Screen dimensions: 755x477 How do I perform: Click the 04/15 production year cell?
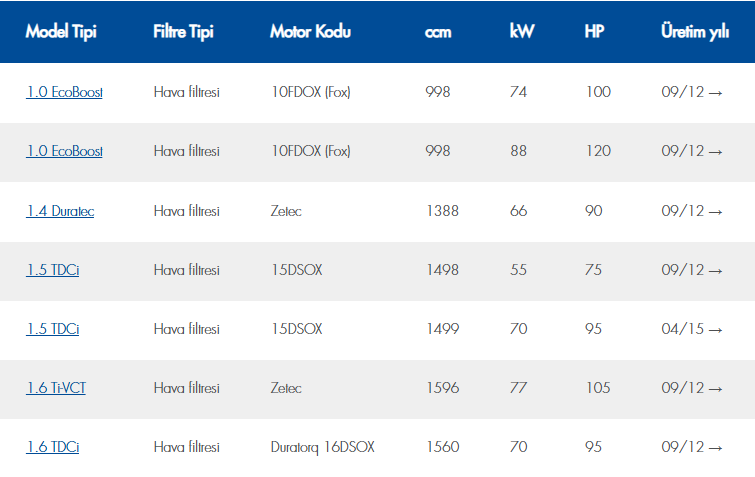coord(691,329)
